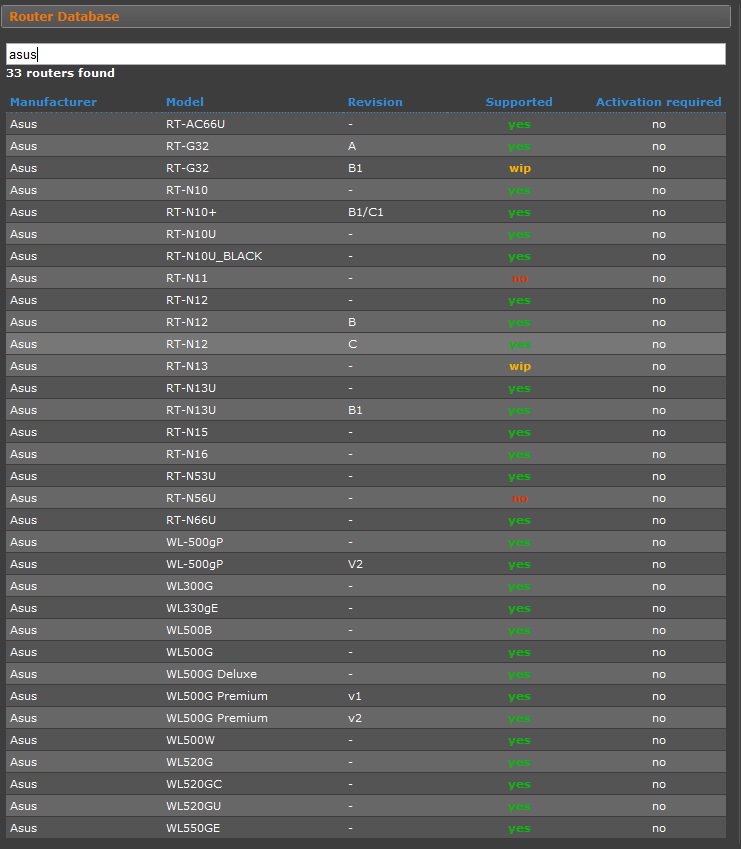Image resolution: width=741 pixels, height=849 pixels.
Task: Select the RT-N10 model cell
Action: [187, 190]
